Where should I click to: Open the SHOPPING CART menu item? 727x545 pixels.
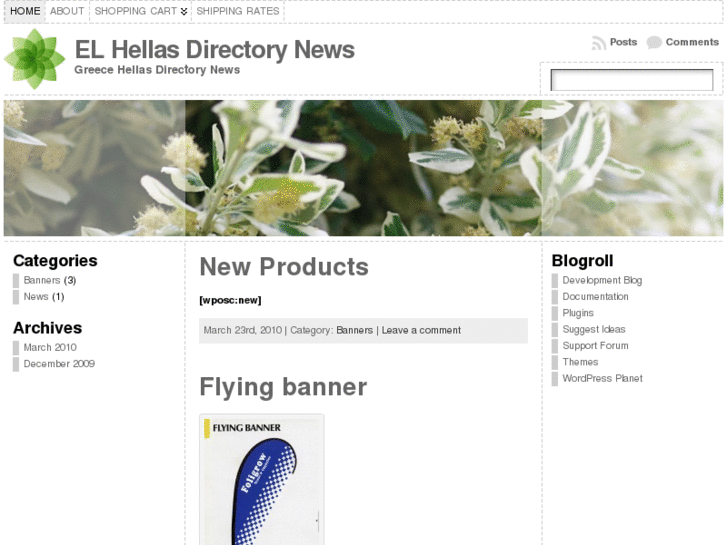click(136, 11)
